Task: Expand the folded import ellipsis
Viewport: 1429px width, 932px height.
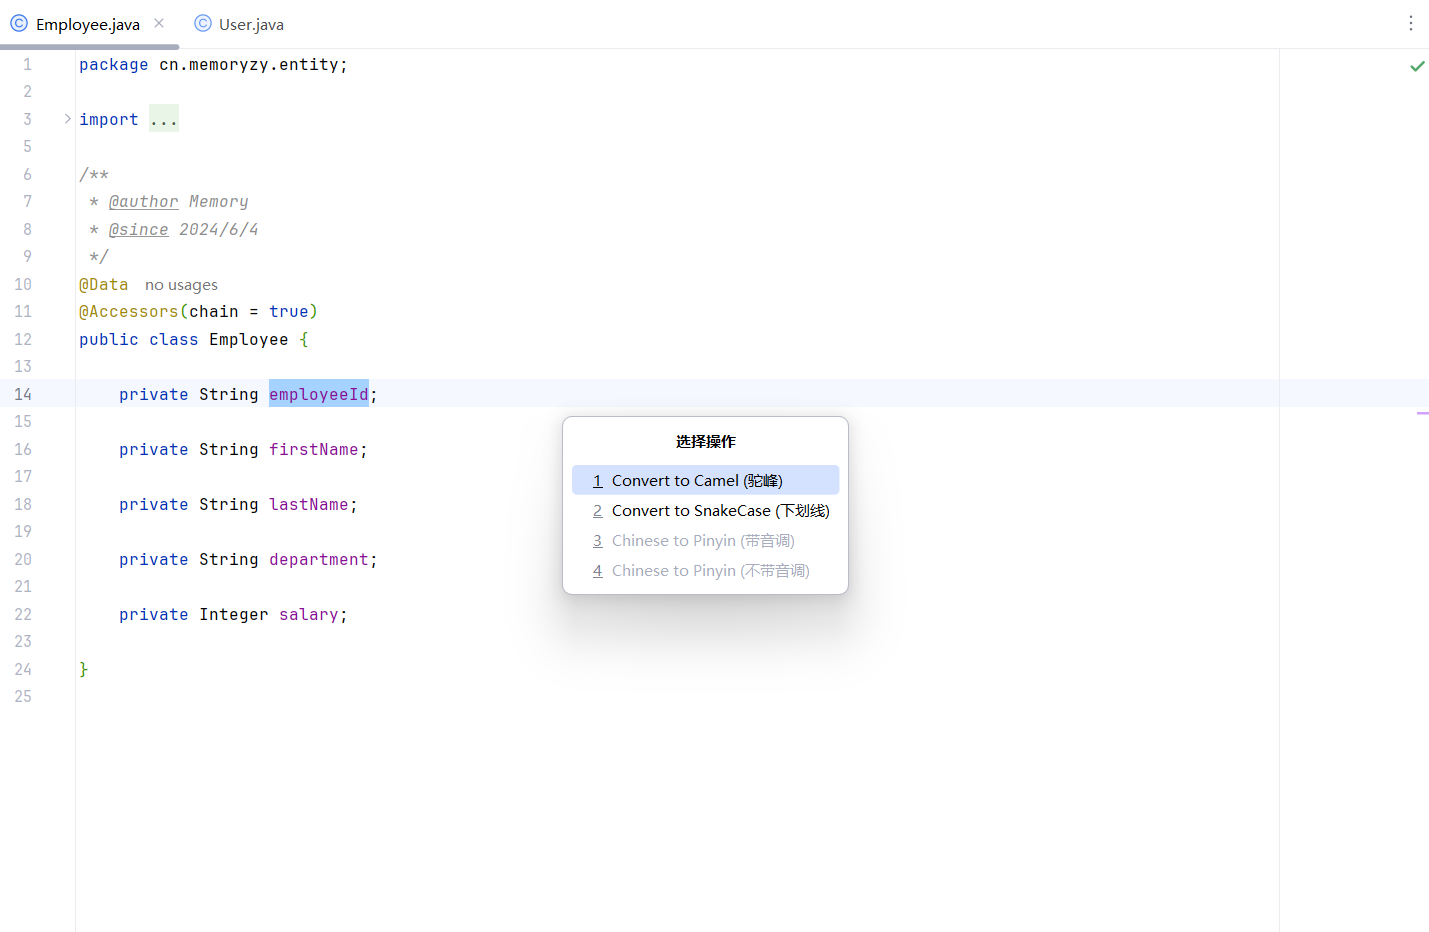Action: click(164, 119)
